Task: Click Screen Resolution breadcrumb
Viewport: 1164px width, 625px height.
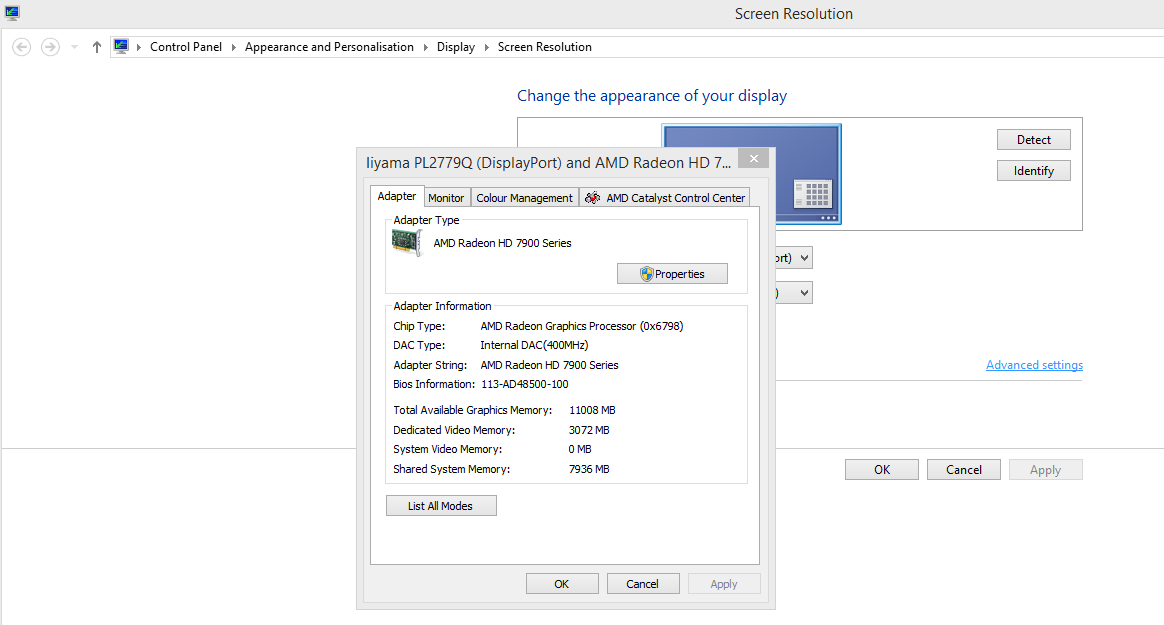Action: 544,47
